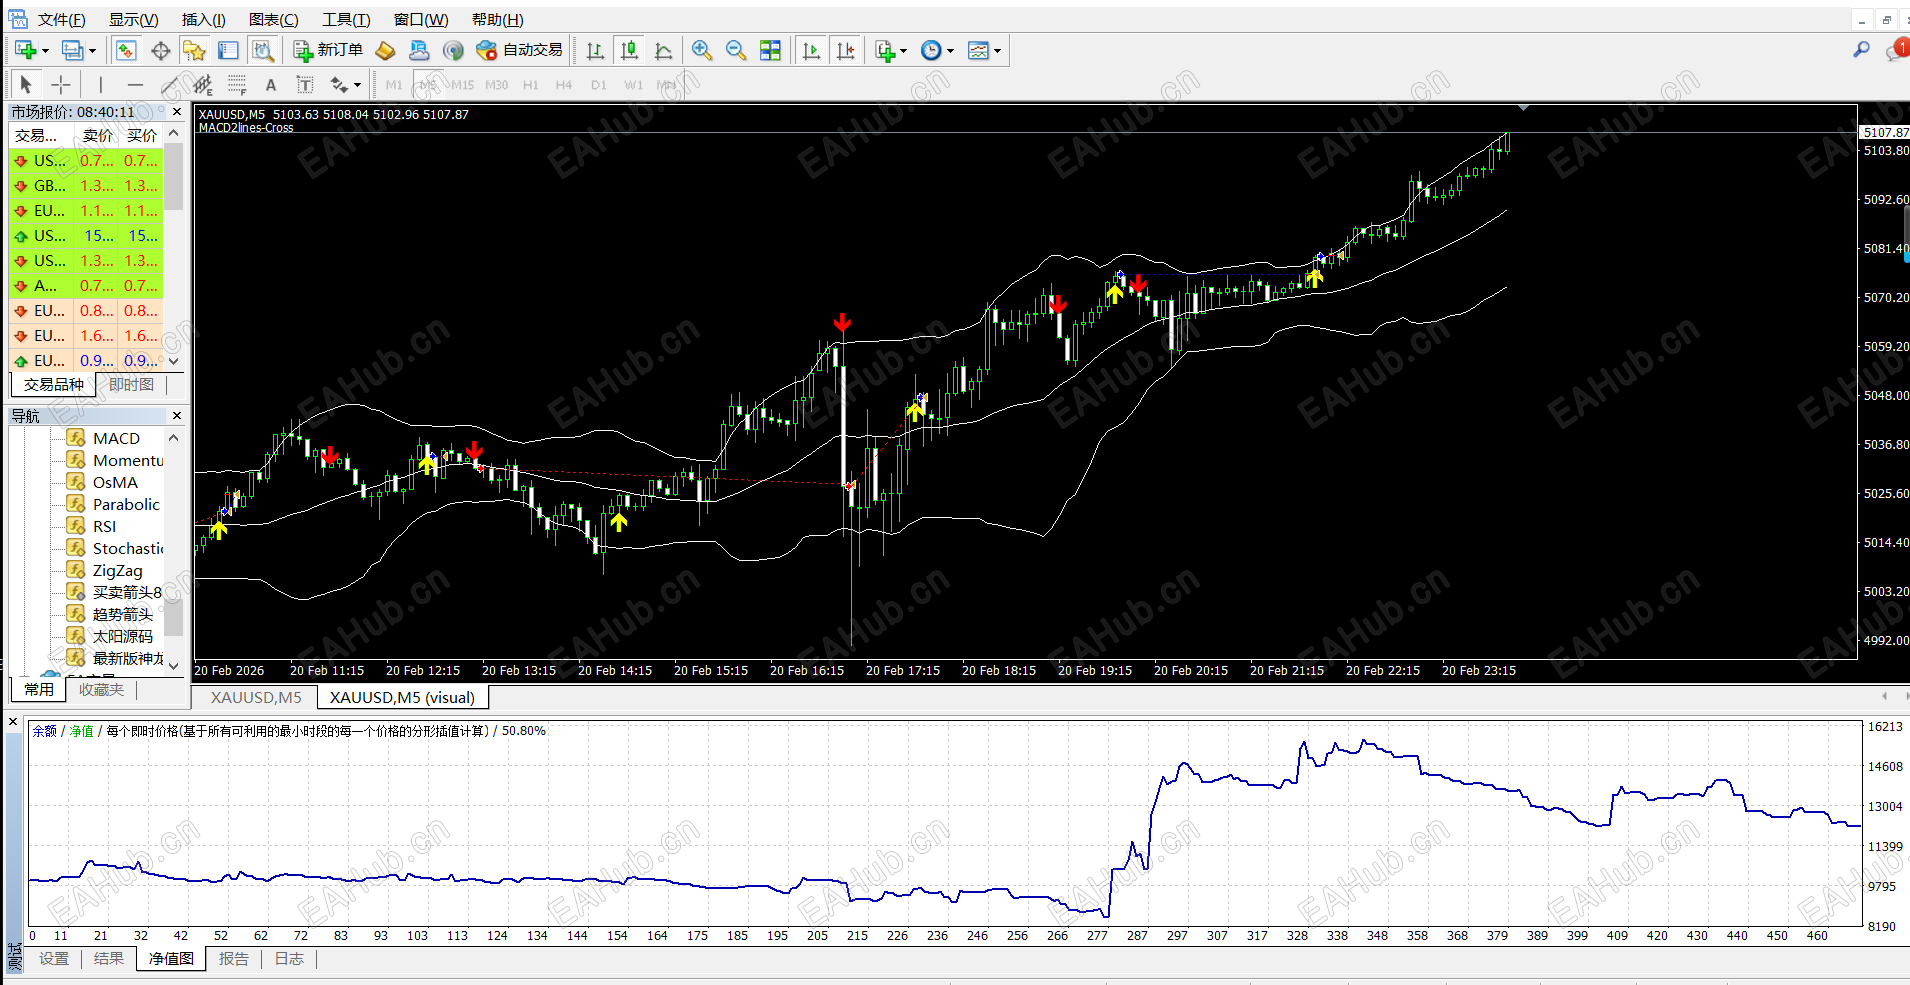Viewport: 1910px width, 985px height.
Task: Toggle the Market Watch panel icon
Action: 126,51
